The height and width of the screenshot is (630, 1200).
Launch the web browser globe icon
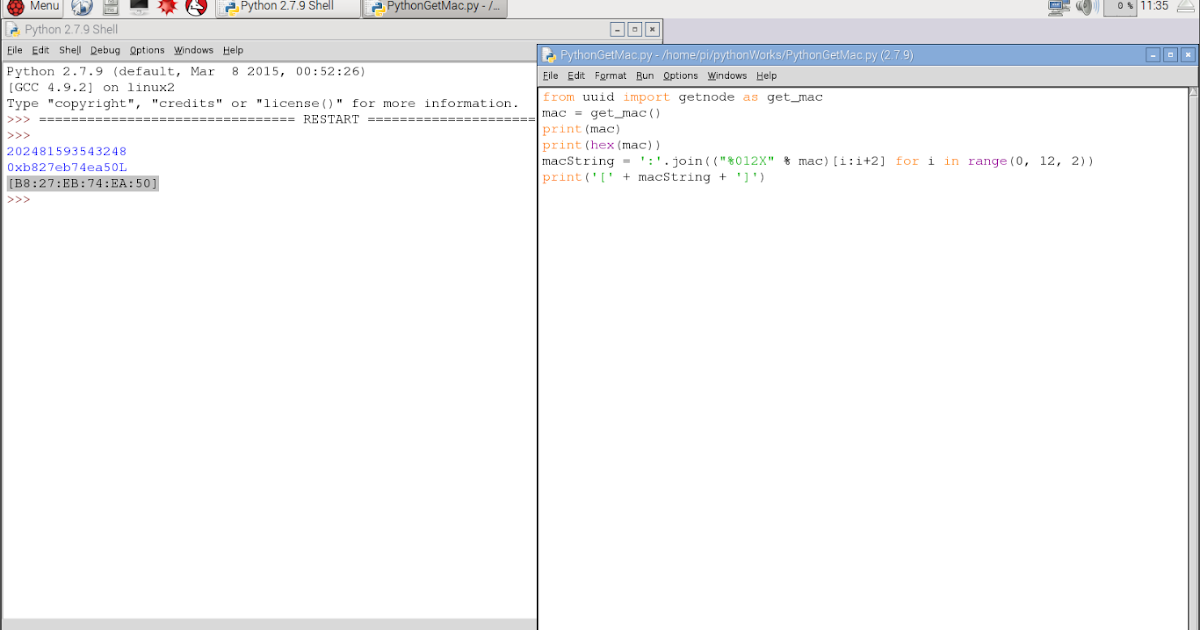[80, 8]
